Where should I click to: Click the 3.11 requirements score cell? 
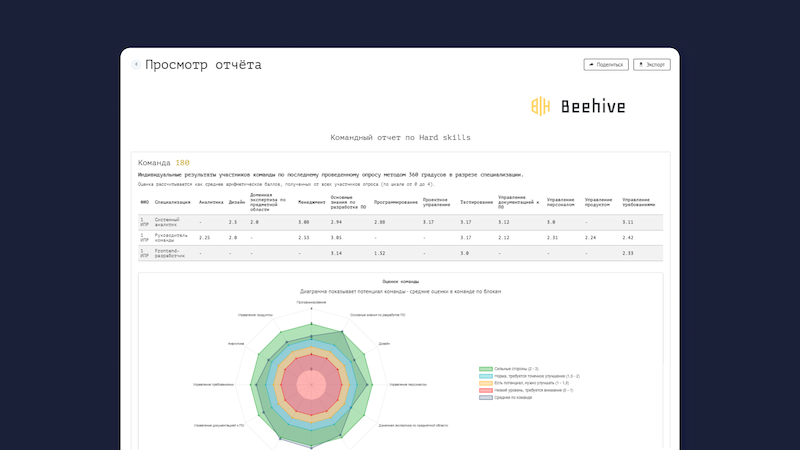point(628,222)
